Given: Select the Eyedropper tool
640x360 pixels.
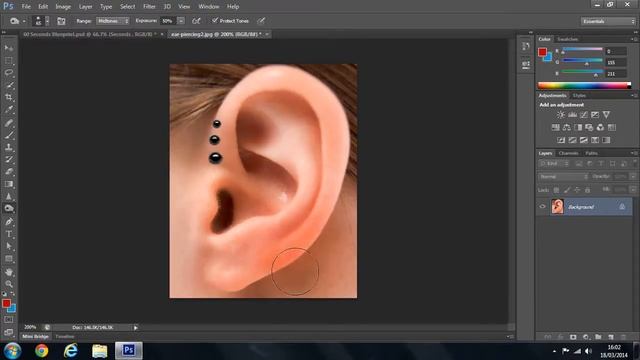Looking at the screenshot, I should pos(9,110).
